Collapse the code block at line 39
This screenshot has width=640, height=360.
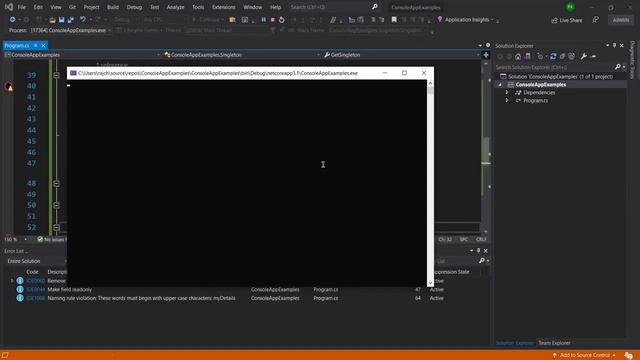tap(57, 76)
